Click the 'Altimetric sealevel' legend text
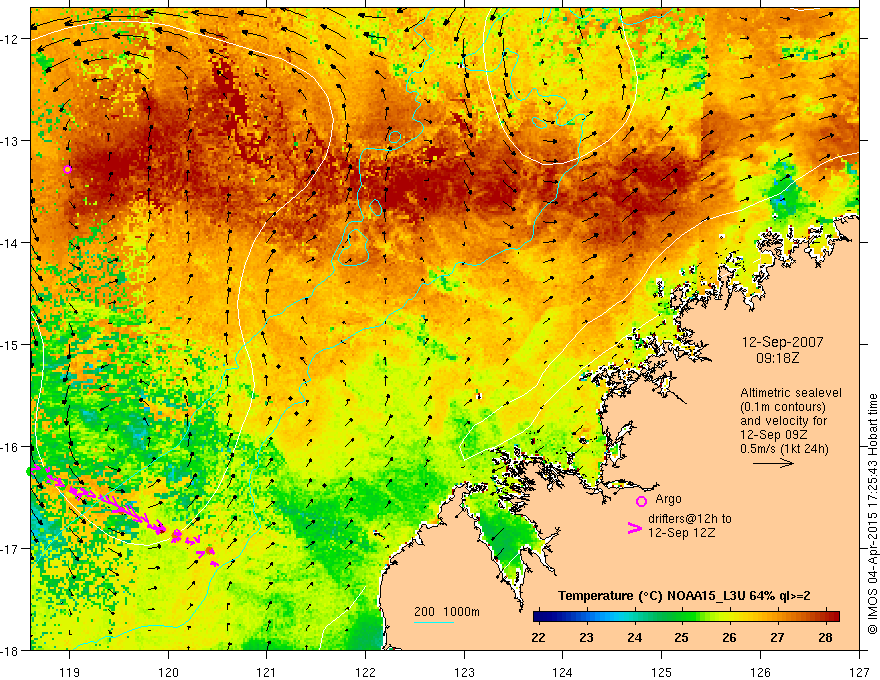880x680 pixels. [791, 393]
